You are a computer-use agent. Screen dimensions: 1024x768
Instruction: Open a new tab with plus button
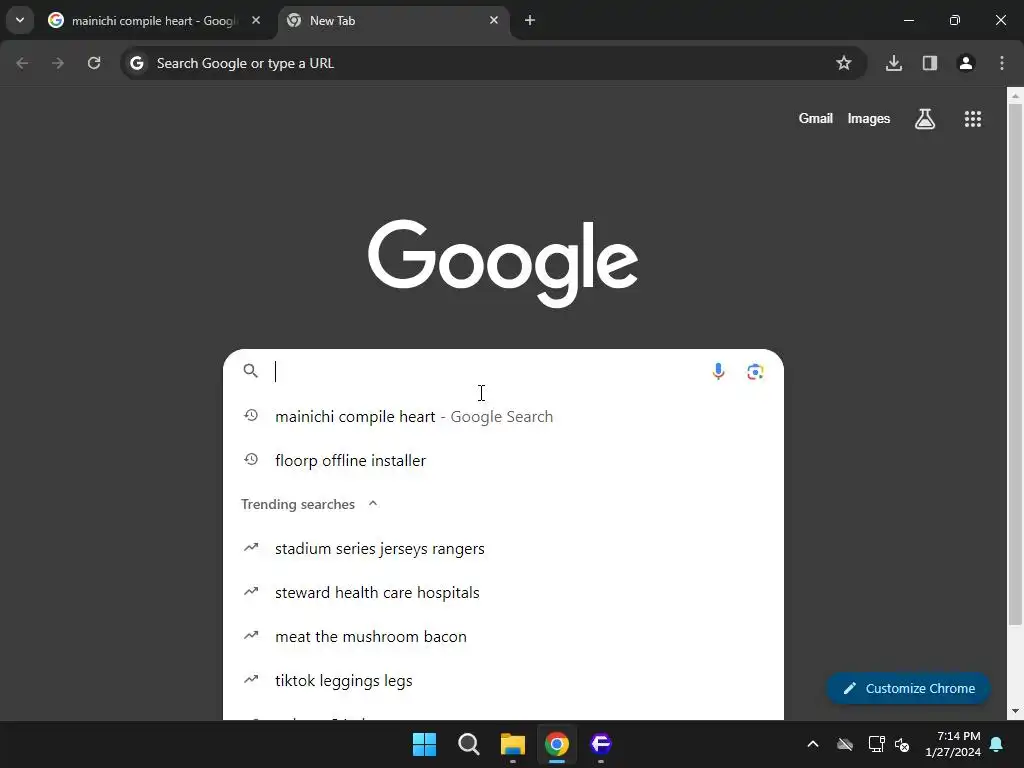(x=530, y=20)
